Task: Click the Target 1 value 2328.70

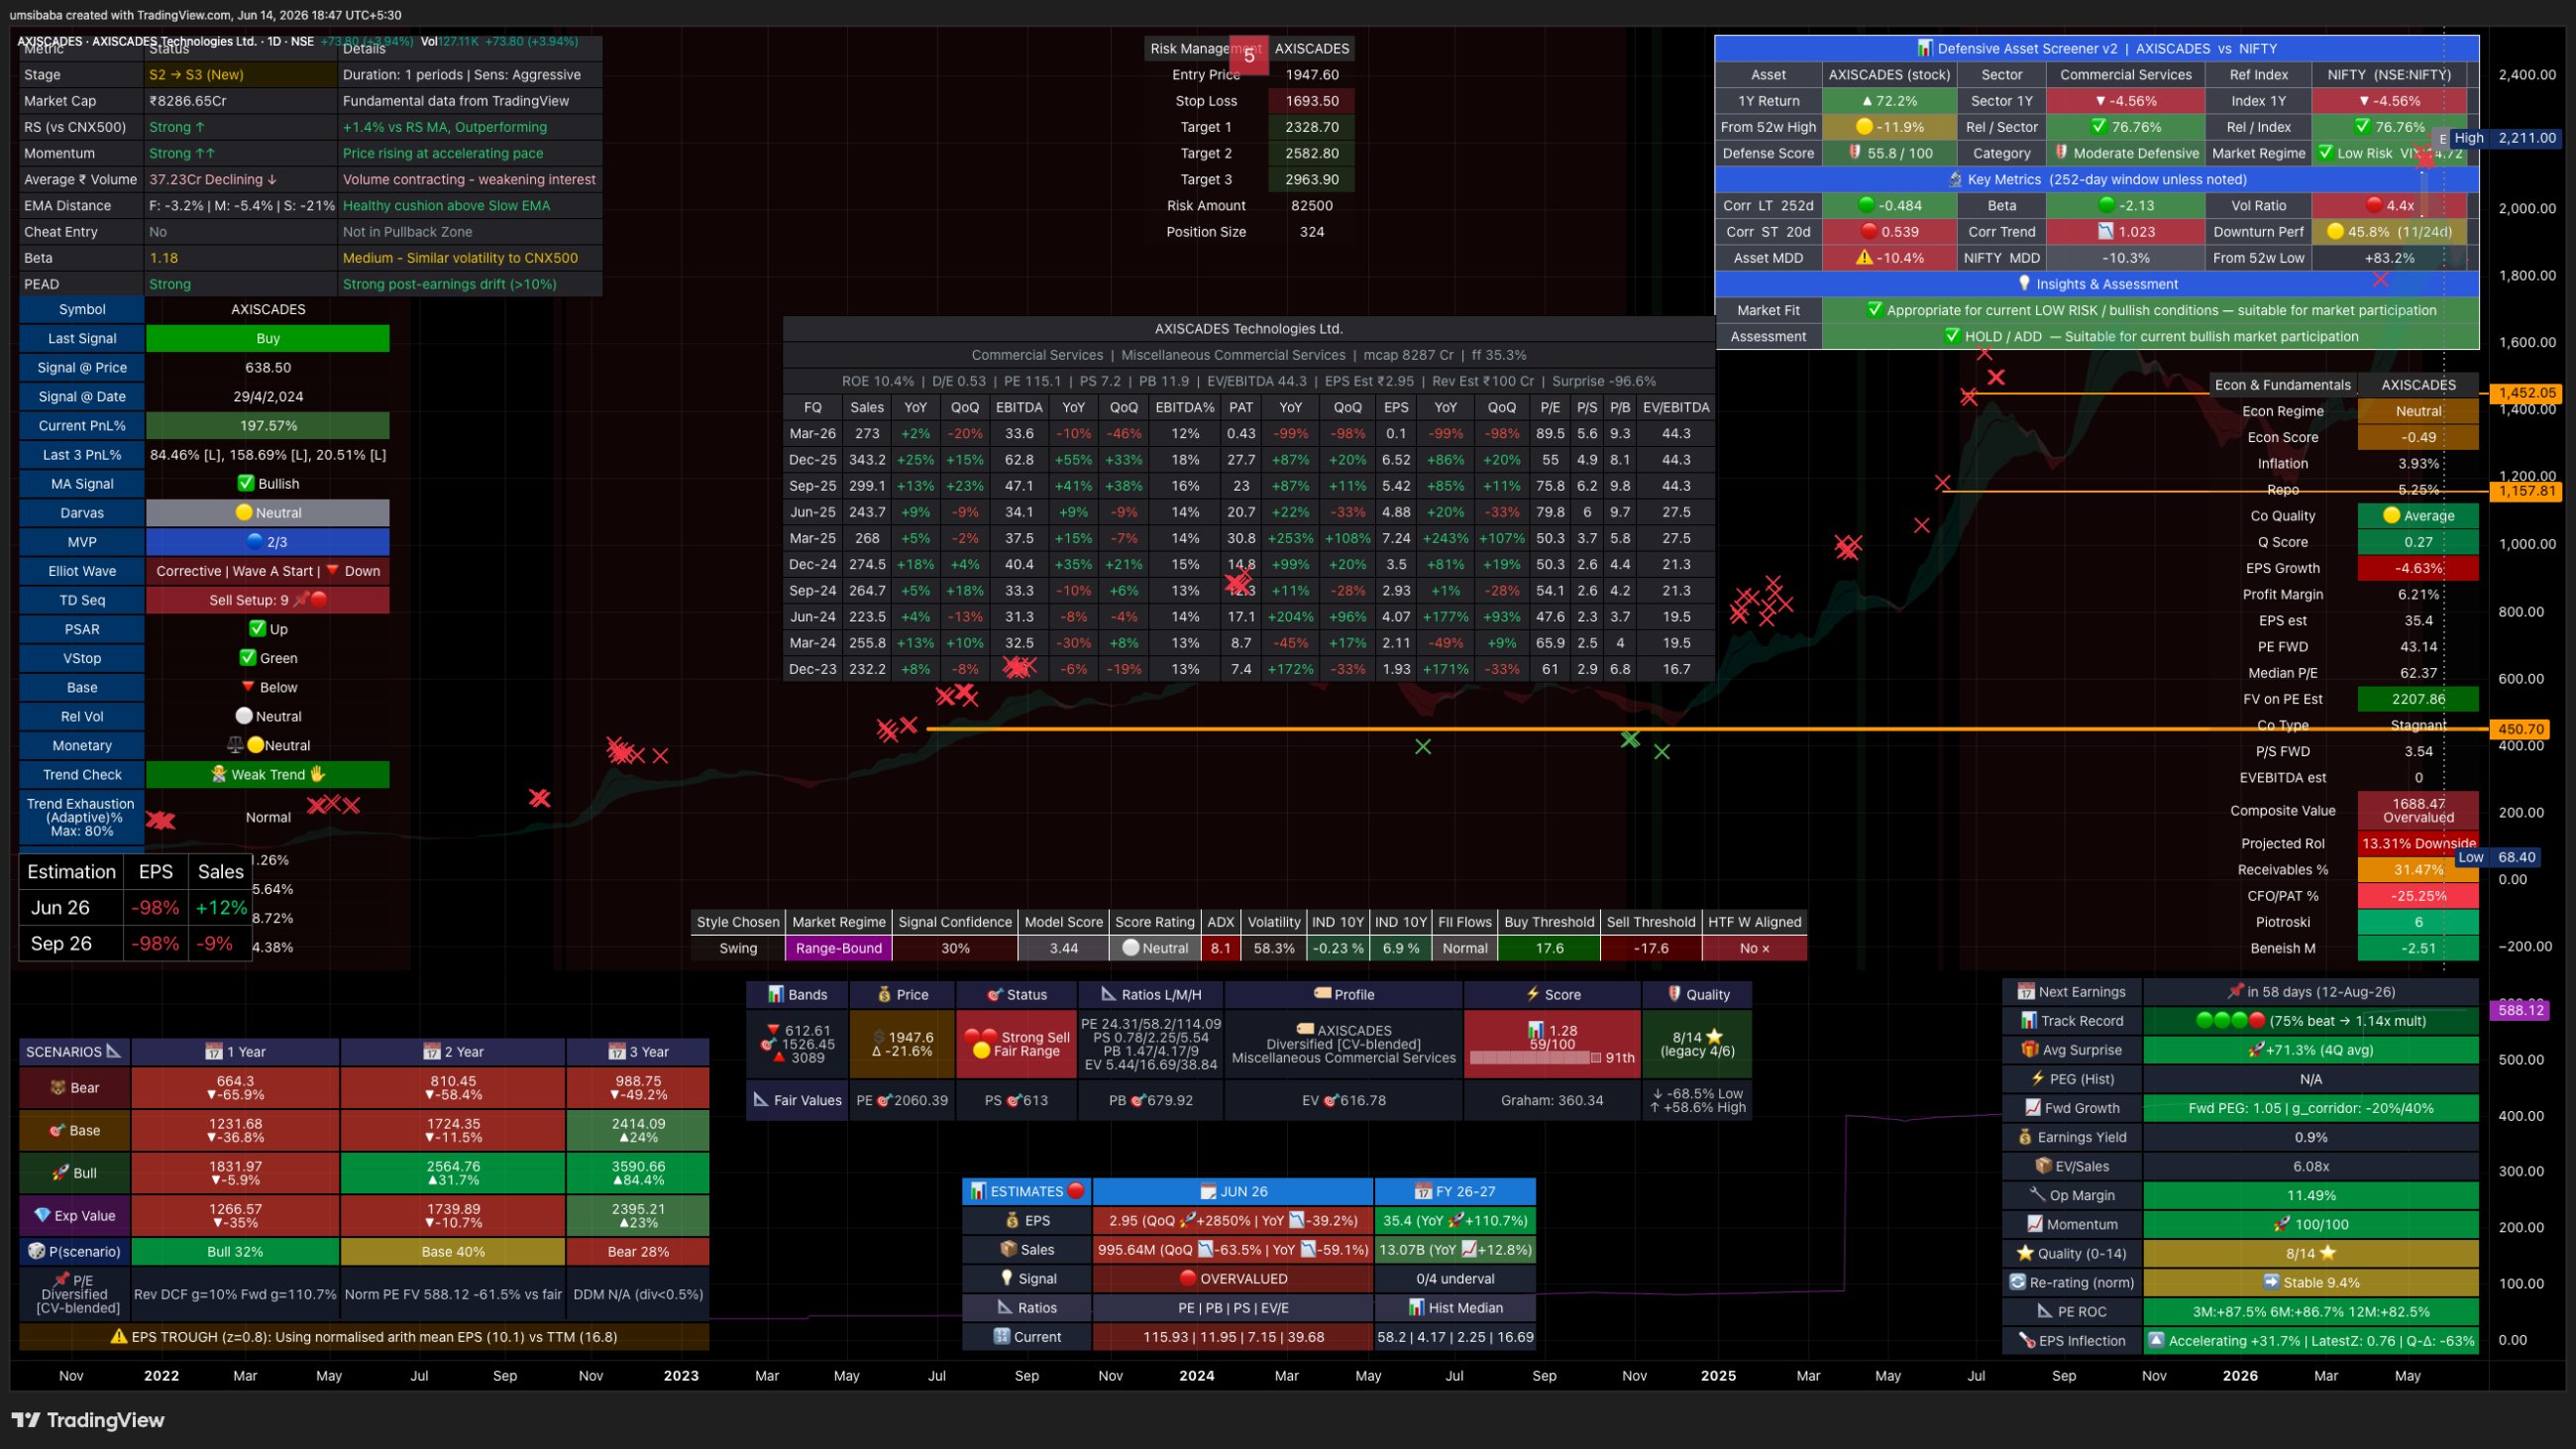Action: point(1311,127)
